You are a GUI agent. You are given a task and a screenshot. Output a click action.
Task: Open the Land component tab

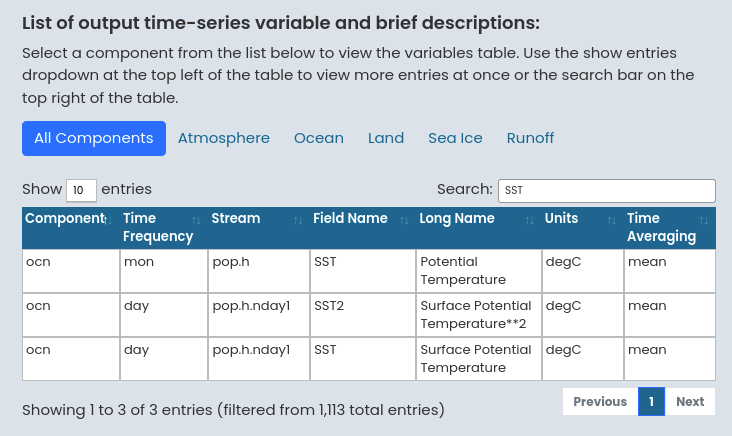coord(386,138)
